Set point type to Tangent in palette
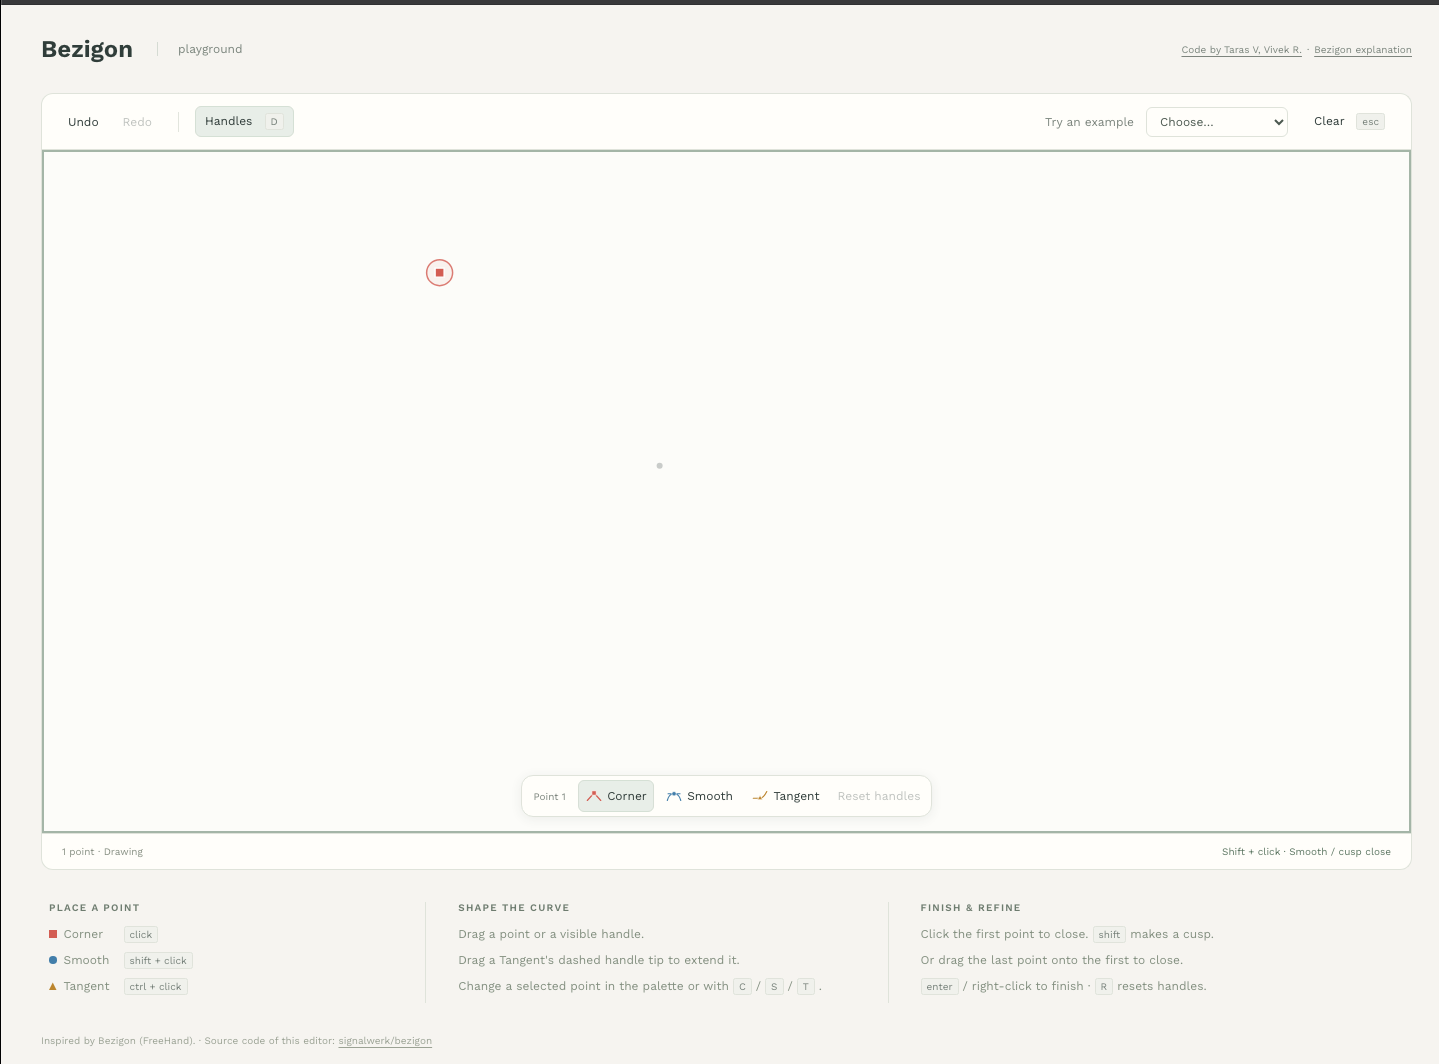Image resolution: width=1439 pixels, height=1064 pixels. (x=785, y=796)
